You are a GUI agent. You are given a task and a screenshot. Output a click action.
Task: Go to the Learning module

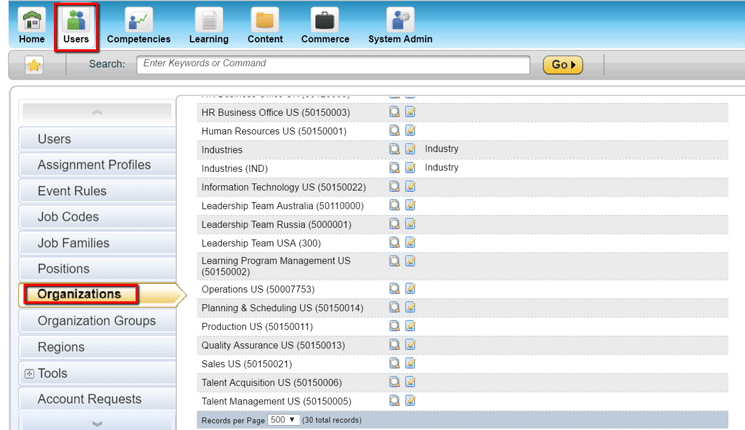[x=208, y=25]
